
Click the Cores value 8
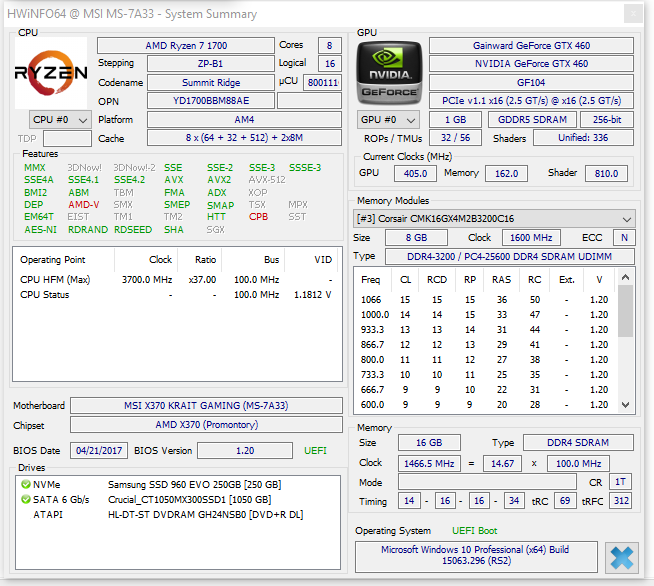(330, 45)
